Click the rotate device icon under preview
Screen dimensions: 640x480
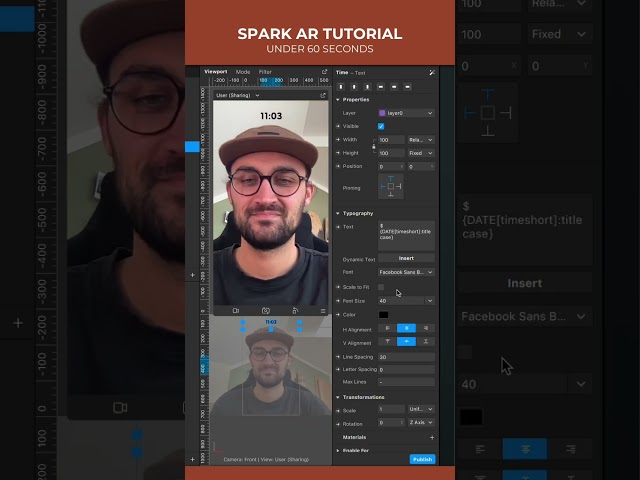coord(295,311)
